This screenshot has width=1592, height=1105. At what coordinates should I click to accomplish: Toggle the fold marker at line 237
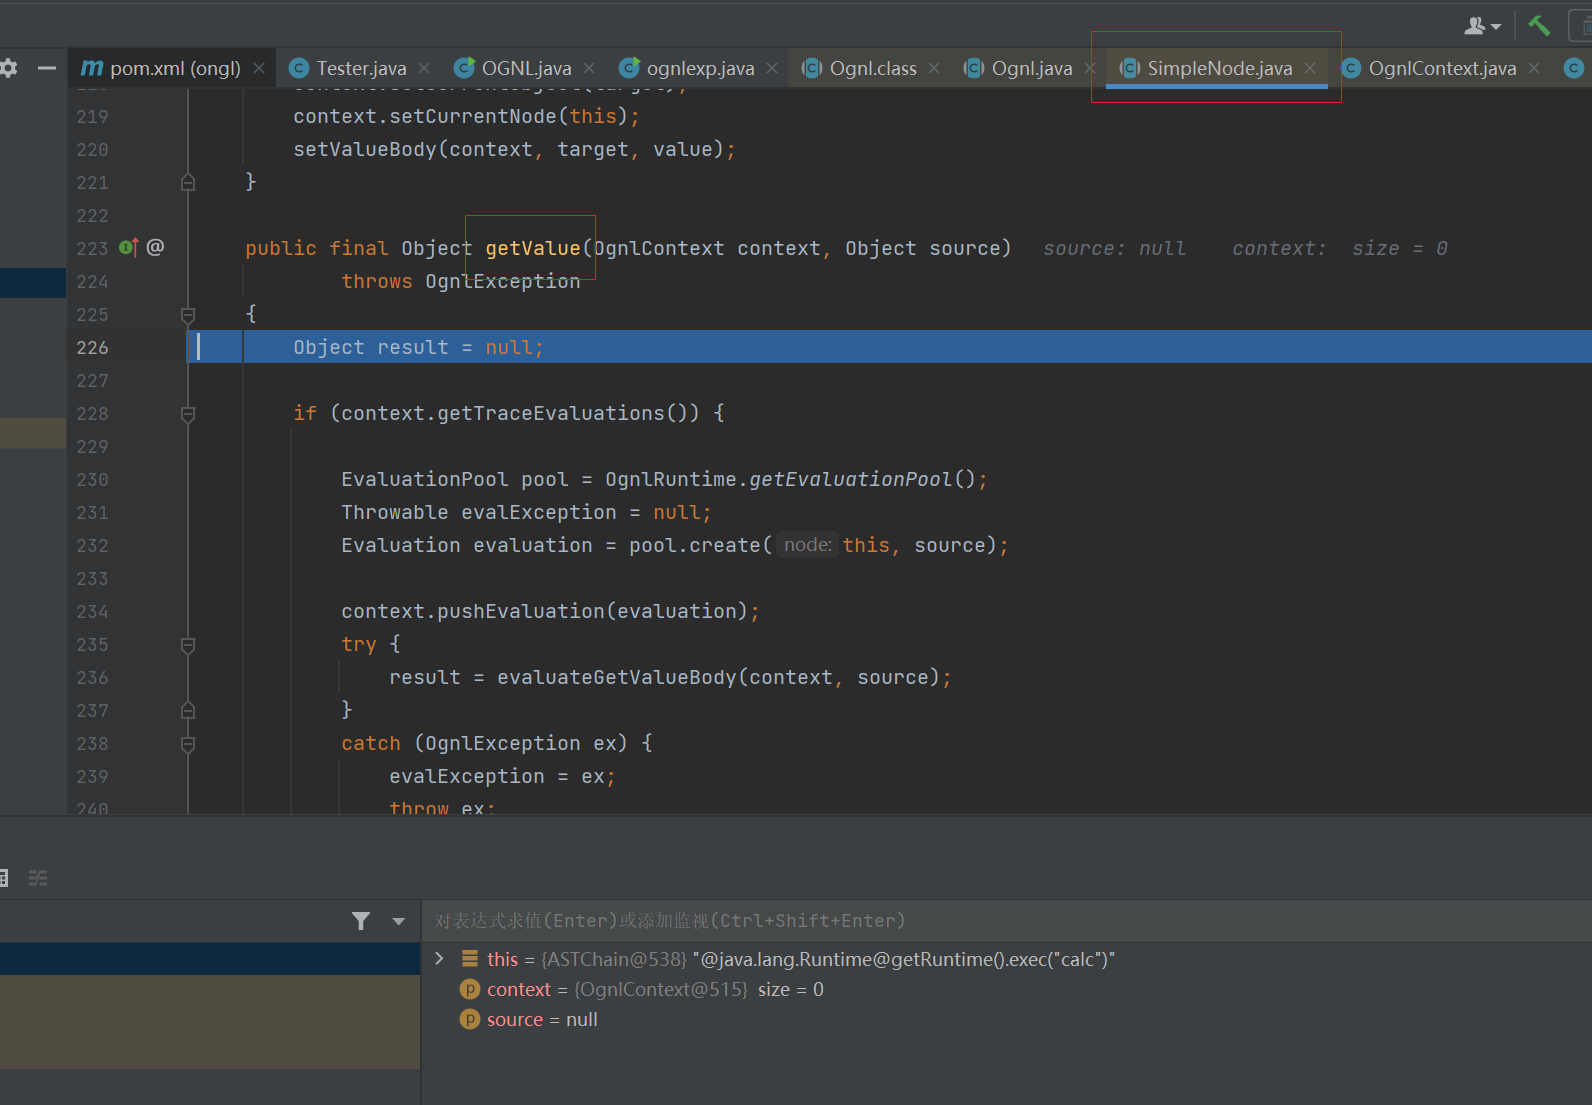188,711
